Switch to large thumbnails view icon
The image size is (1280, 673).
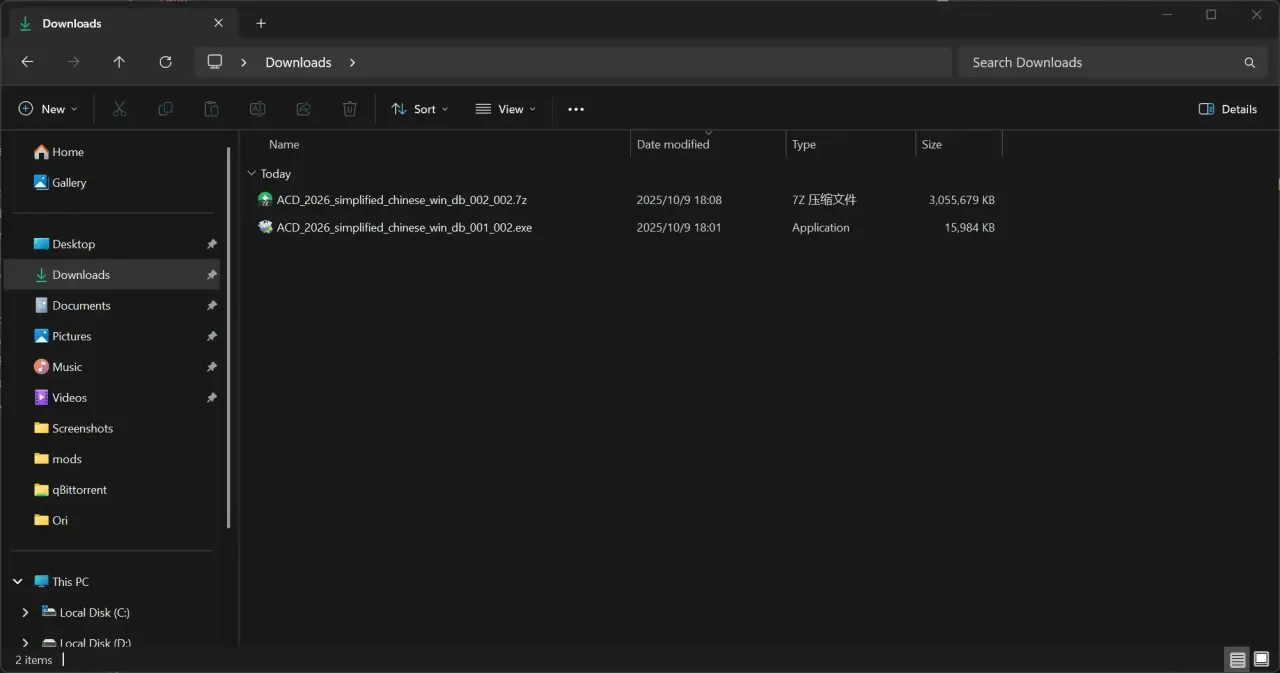(x=1262, y=660)
